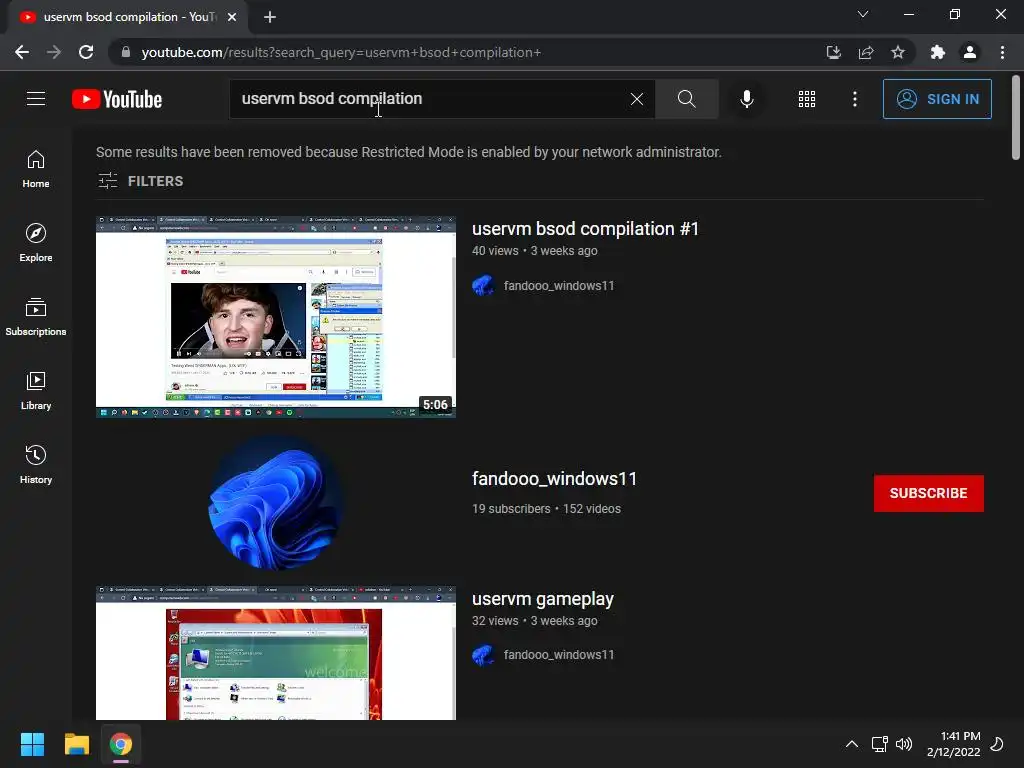Open the YouTube apps grid
This screenshot has height=768, width=1024.
point(807,99)
